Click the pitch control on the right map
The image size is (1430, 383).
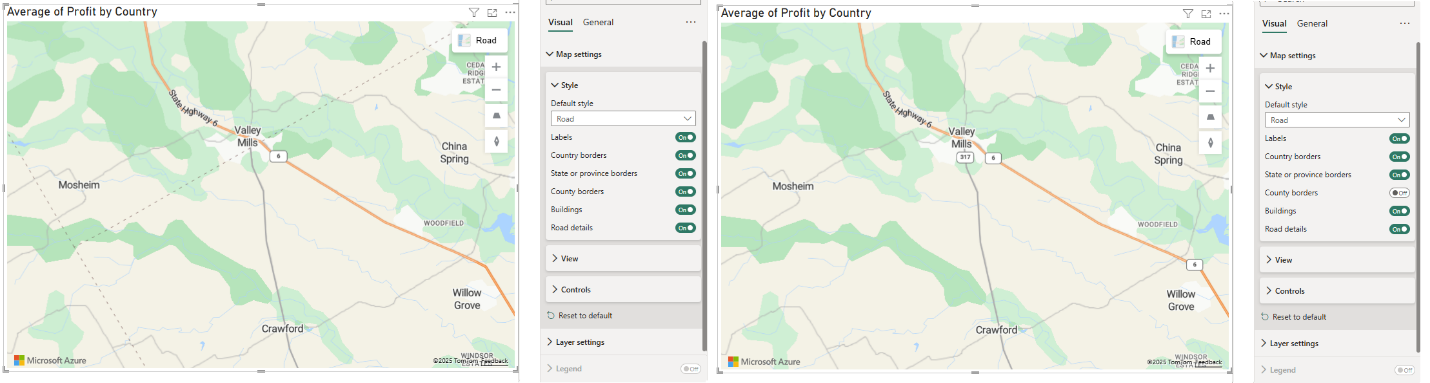tap(1210, 117)
